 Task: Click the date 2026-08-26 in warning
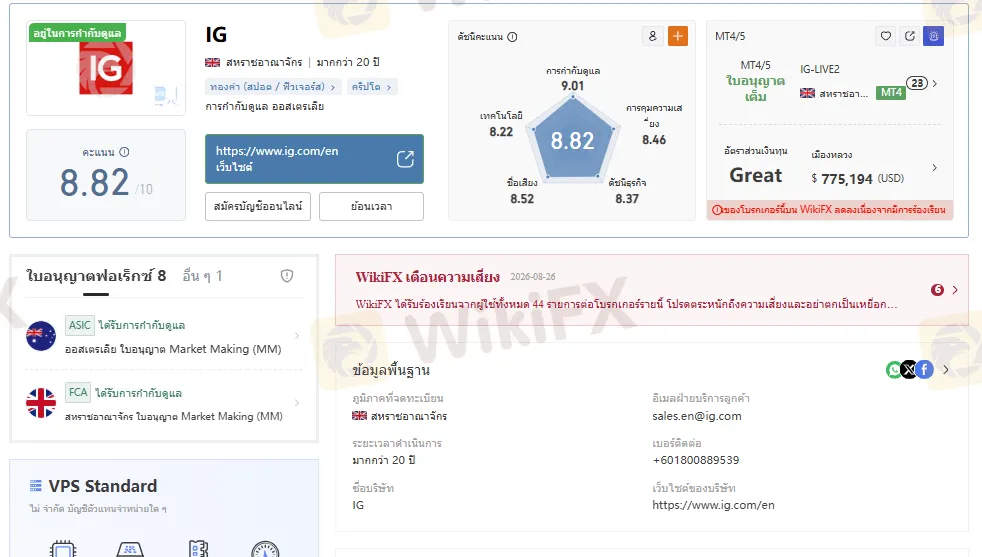click(x=533, y=277)
